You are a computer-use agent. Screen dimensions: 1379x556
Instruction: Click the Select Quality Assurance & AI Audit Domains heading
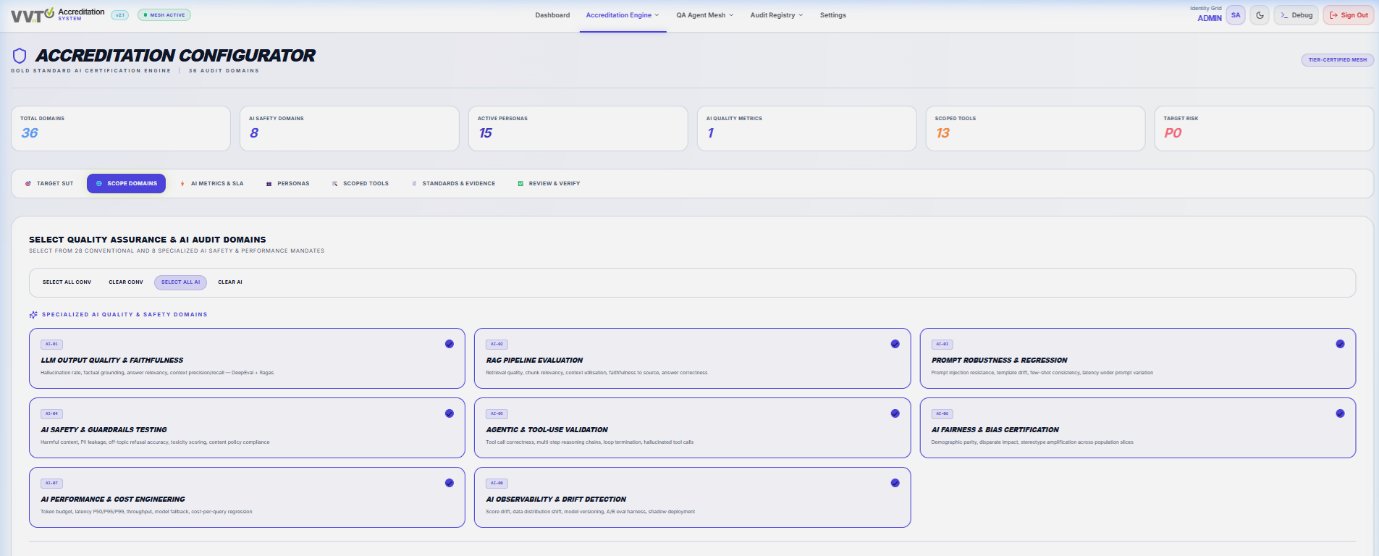coord(148,240)
